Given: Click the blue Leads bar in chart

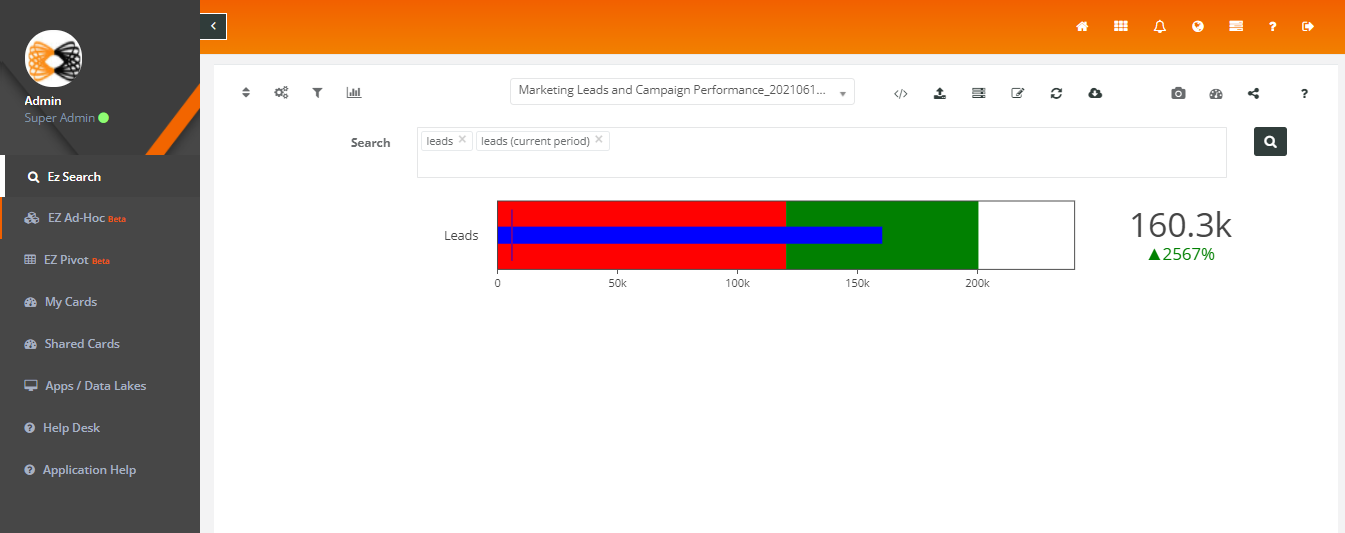Looking at the screenshot, I should [x=690, y=235].
